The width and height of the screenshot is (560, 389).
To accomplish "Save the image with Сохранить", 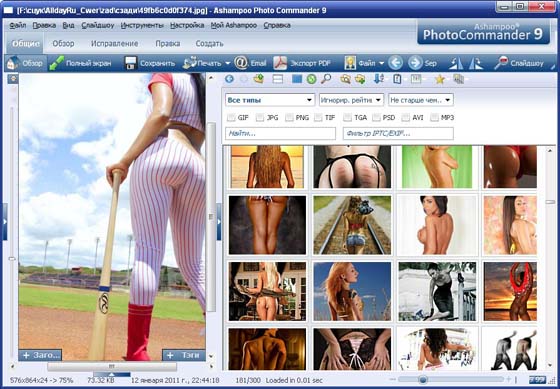I will 150,63.
